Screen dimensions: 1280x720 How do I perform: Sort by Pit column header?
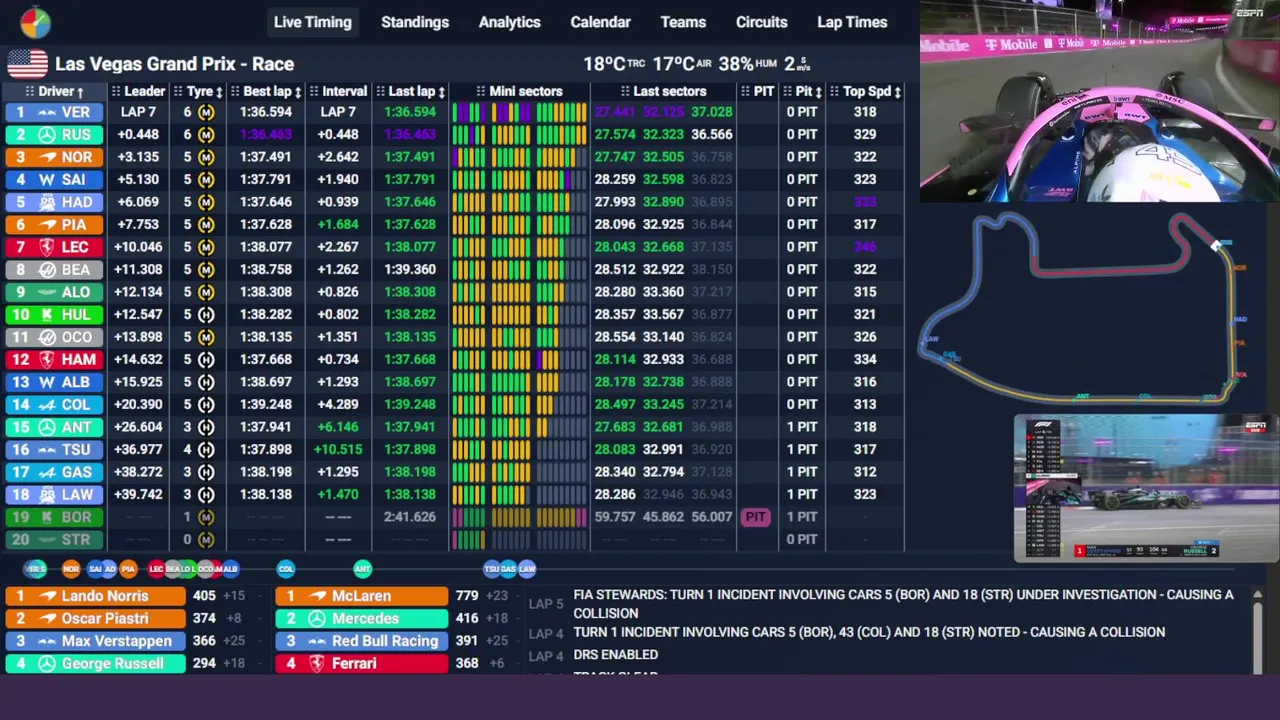pyautogui.click(x=803, y=91)
